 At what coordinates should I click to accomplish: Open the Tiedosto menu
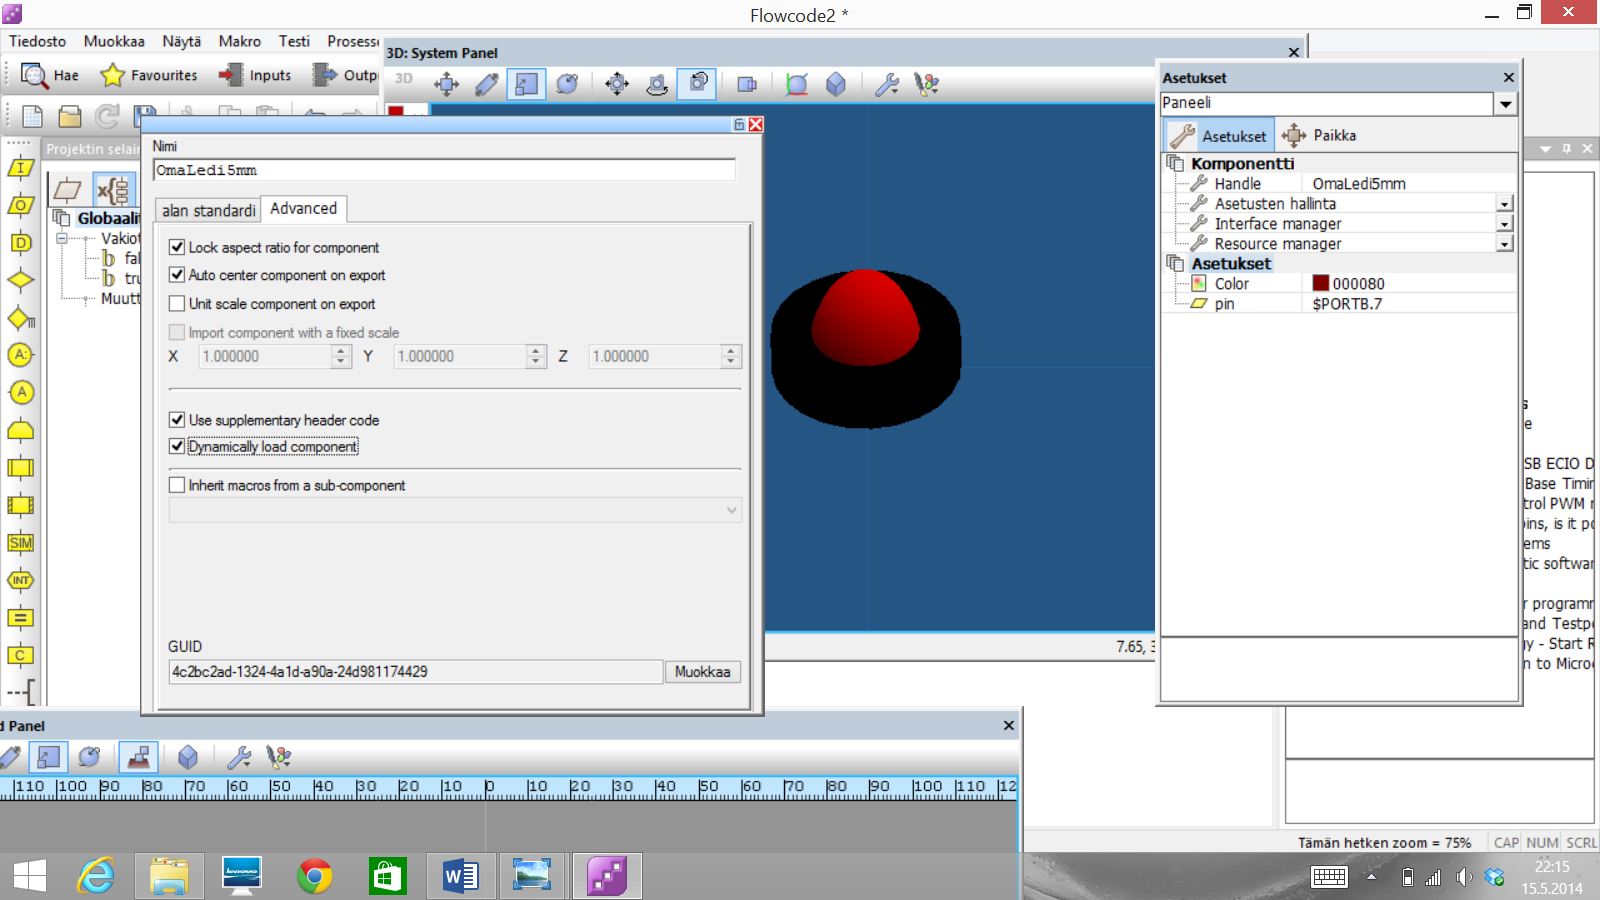[x=37, y=41]
